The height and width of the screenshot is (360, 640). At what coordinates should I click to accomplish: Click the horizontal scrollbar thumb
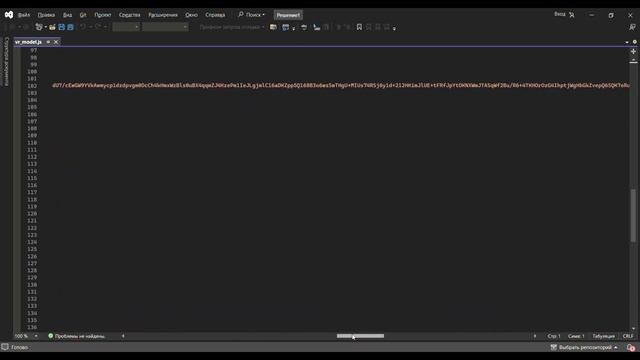(360, 336)
